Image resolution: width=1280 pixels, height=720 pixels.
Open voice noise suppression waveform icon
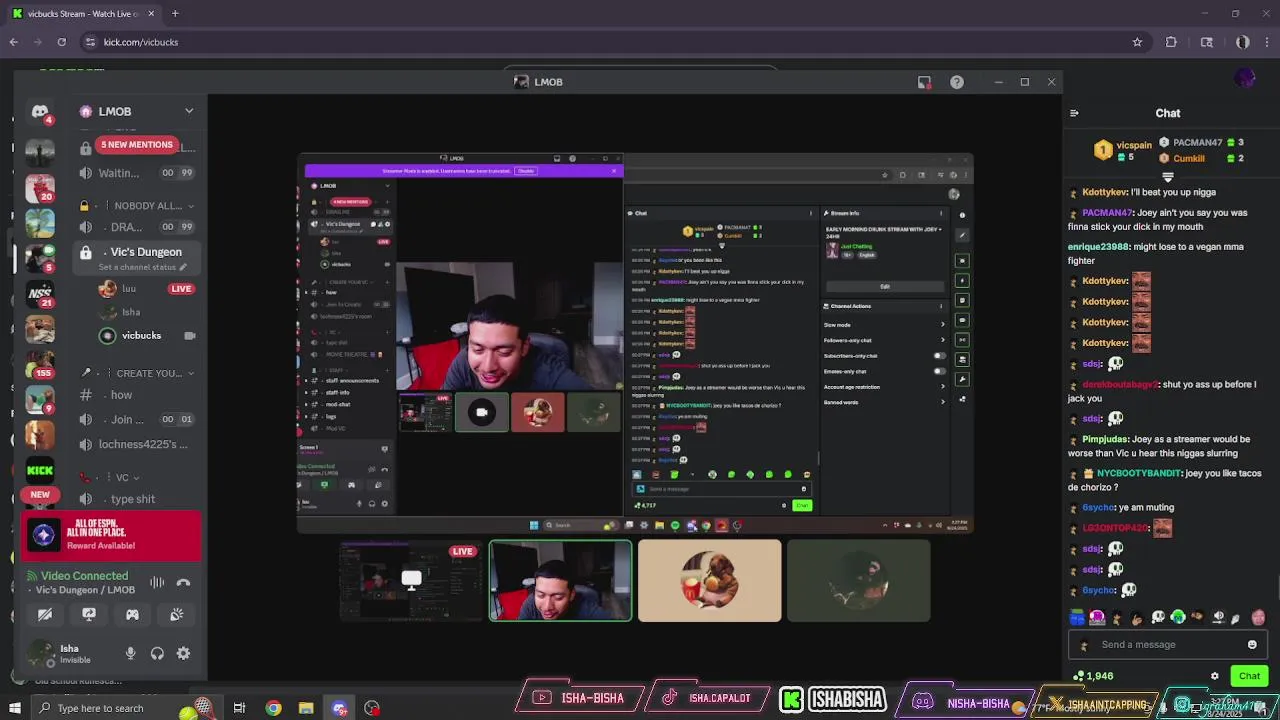(157, 582)
